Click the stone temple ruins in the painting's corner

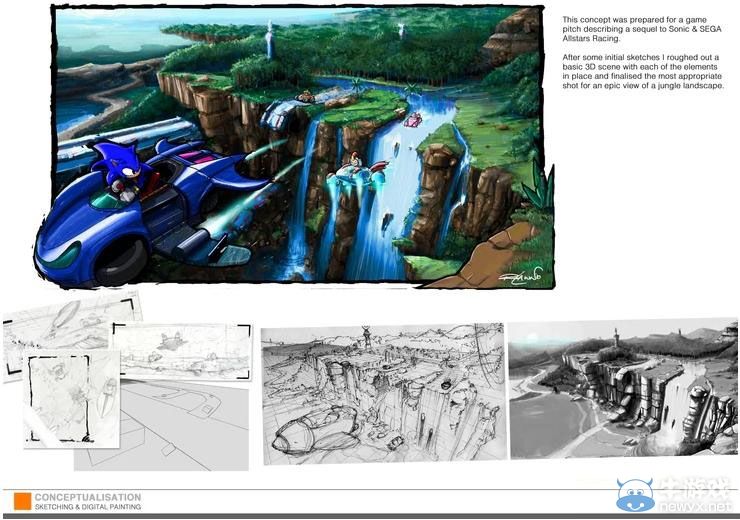(x=512, y=35)
